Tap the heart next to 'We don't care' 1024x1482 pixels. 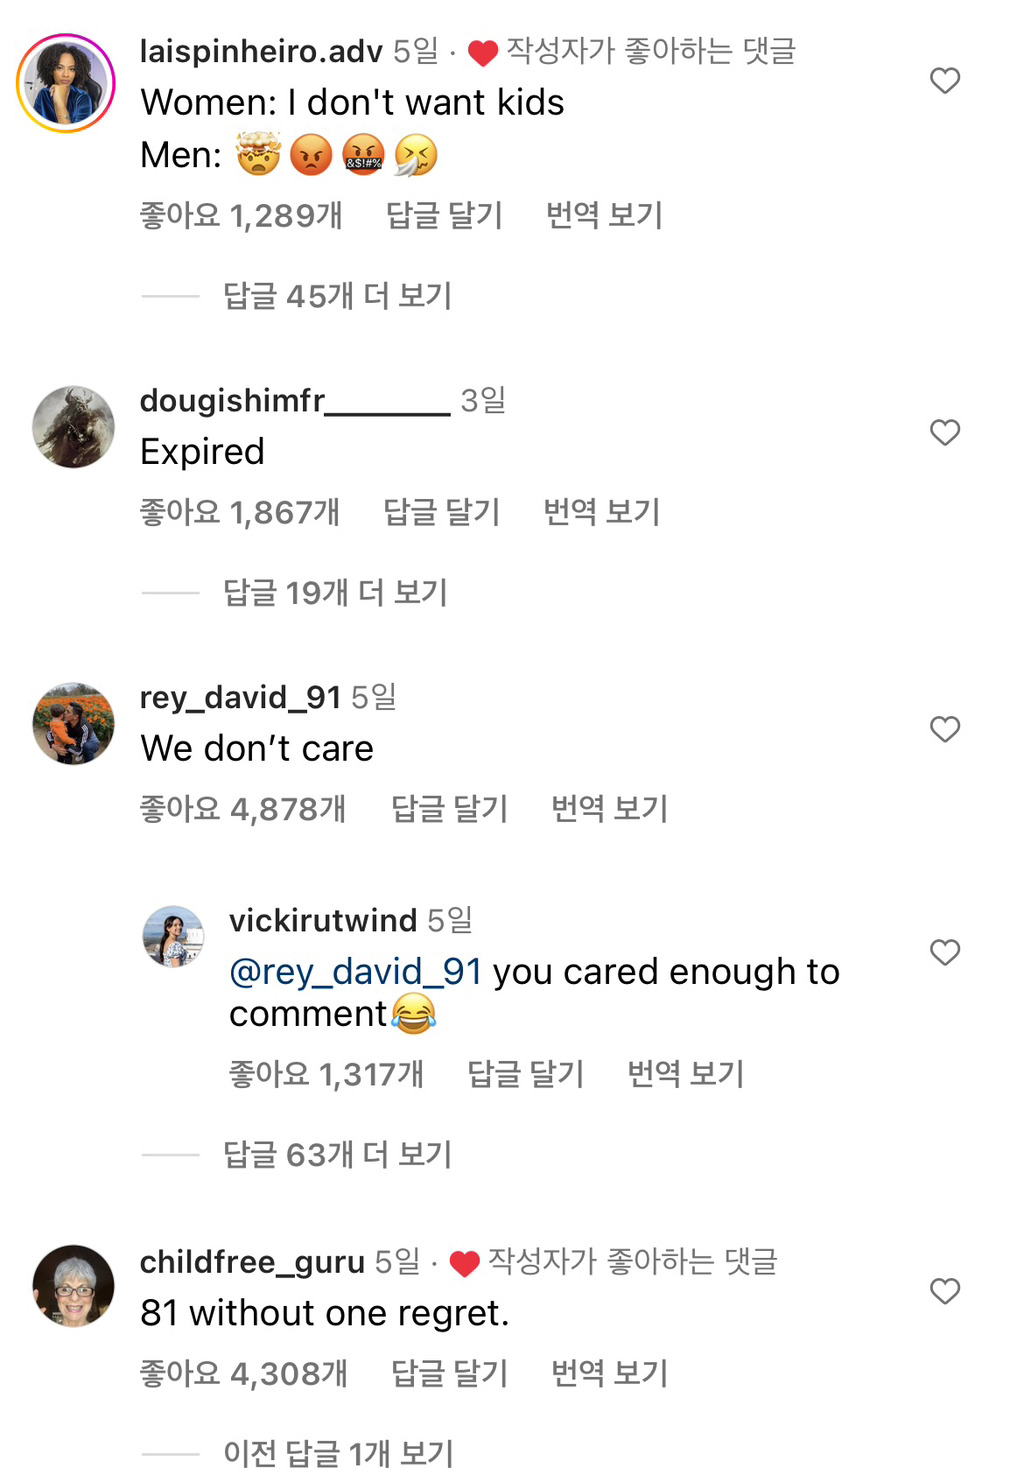944,729
